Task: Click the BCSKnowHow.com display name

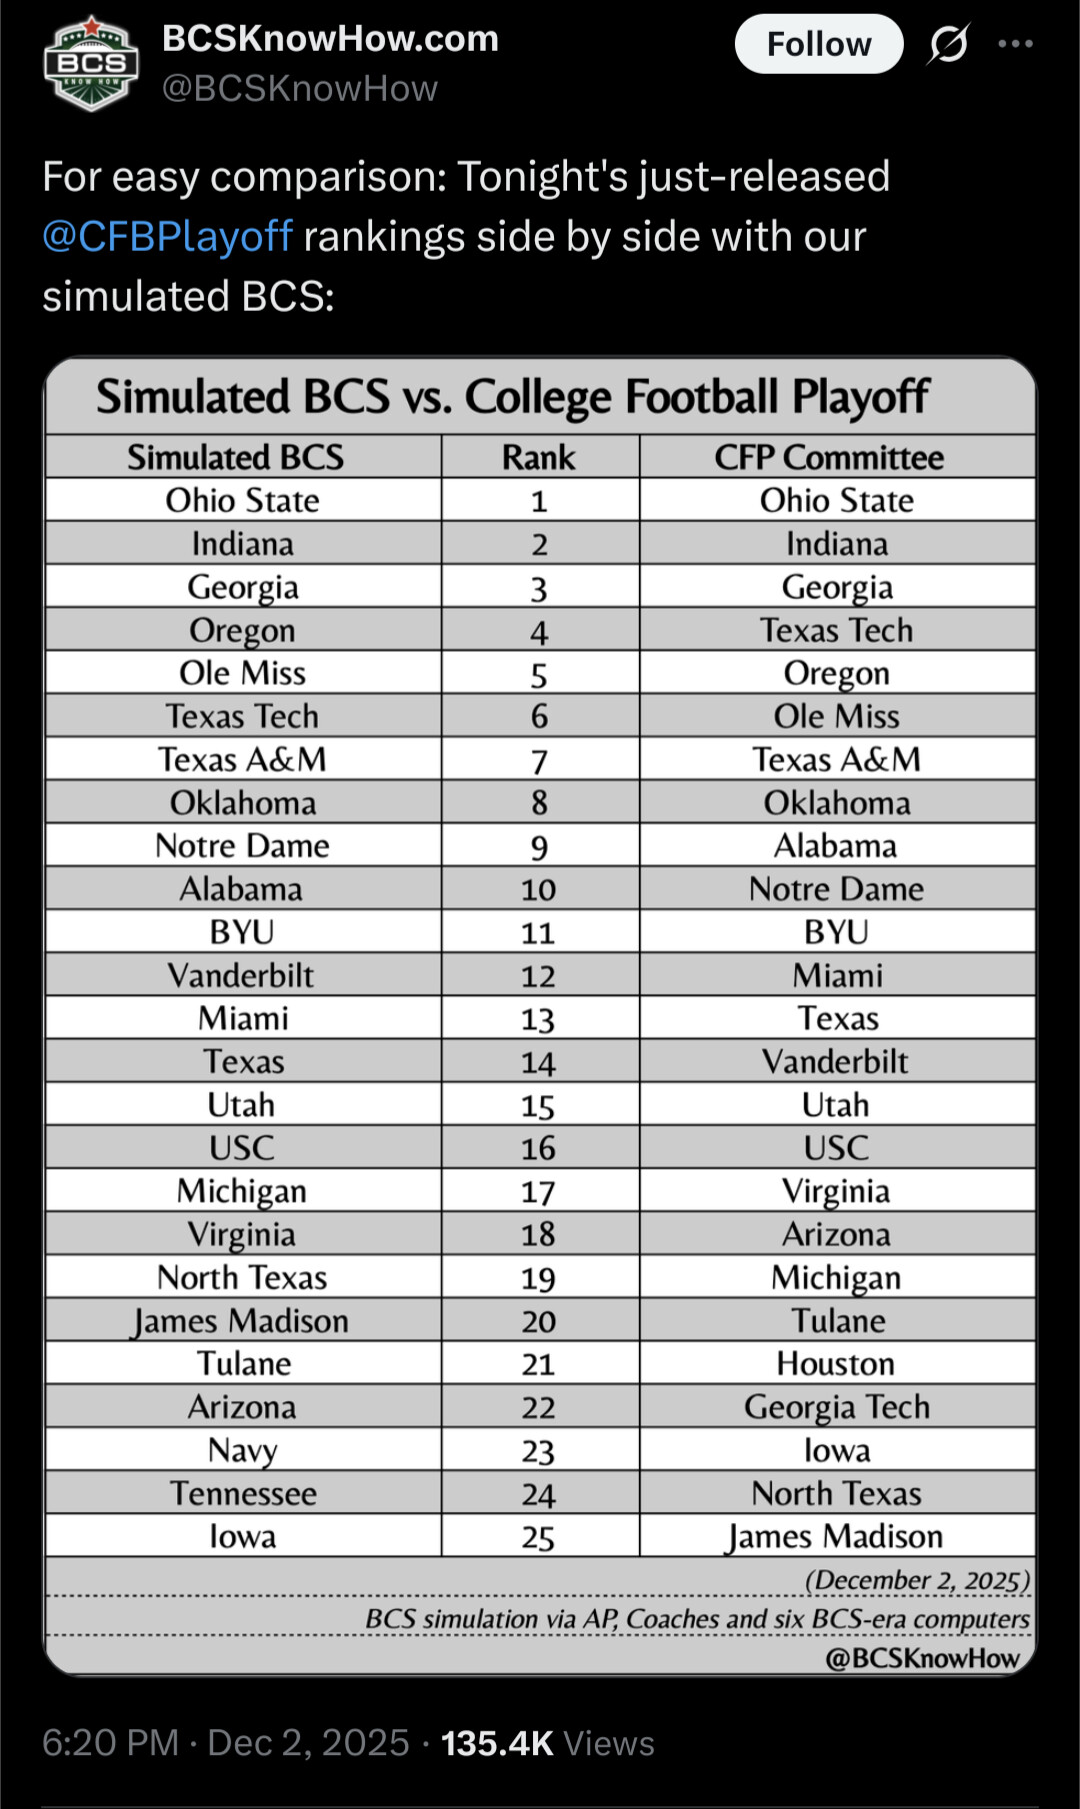Action: [330, 39]
